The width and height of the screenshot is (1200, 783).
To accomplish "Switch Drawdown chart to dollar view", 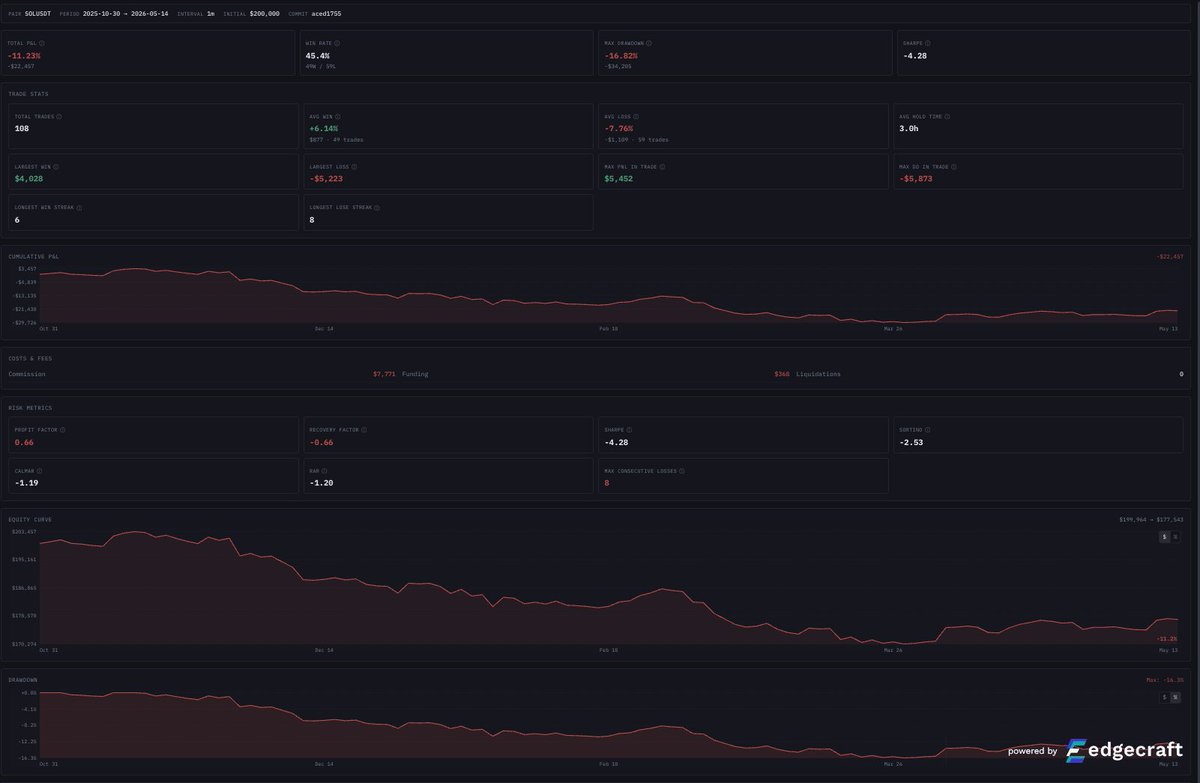I will 1164,697.
